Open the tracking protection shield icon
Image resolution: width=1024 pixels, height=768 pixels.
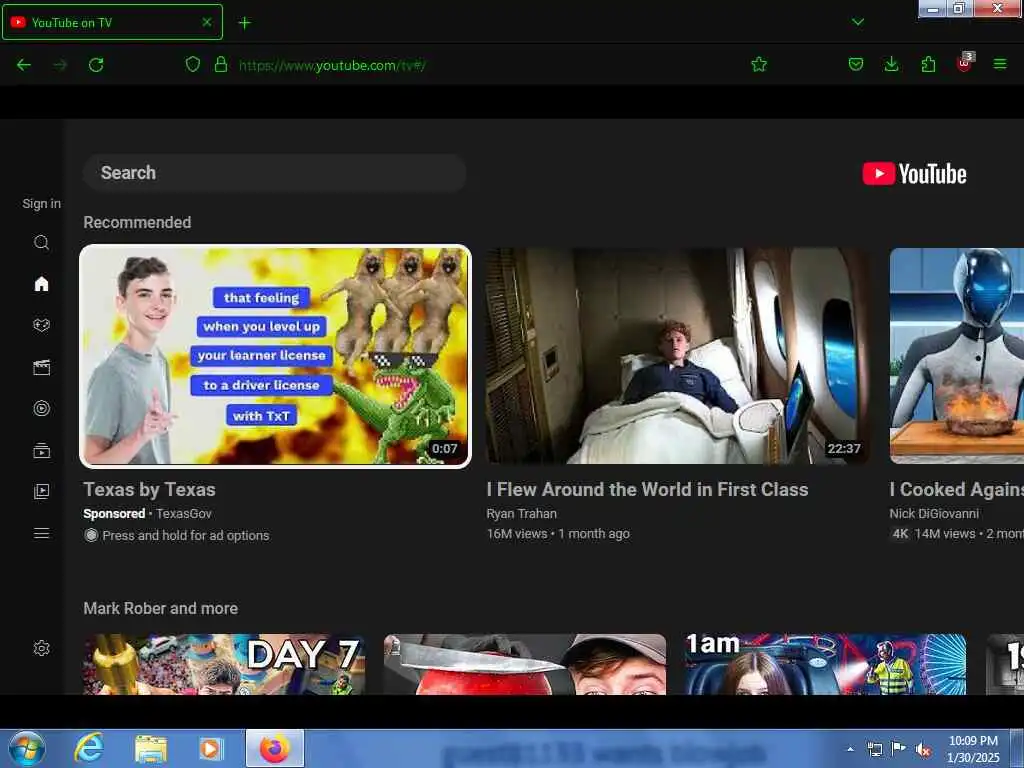[x=193, y=64]
